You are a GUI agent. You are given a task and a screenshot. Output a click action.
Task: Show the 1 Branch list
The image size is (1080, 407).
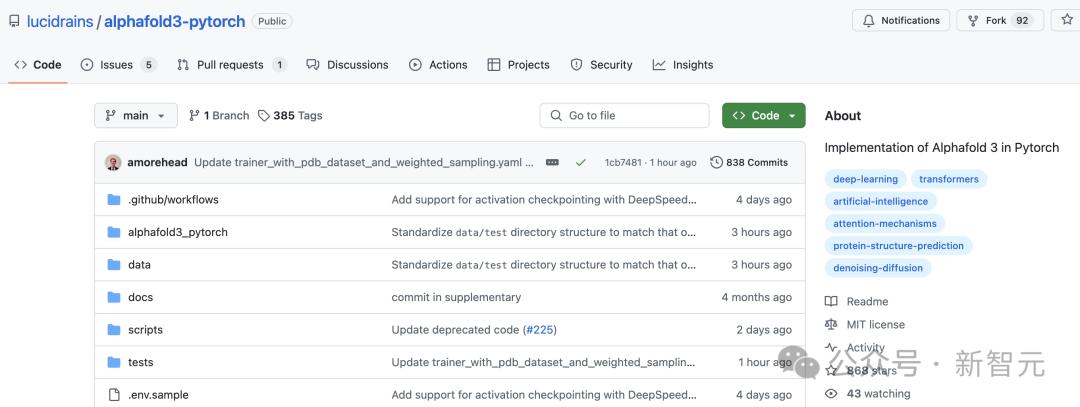219,115
